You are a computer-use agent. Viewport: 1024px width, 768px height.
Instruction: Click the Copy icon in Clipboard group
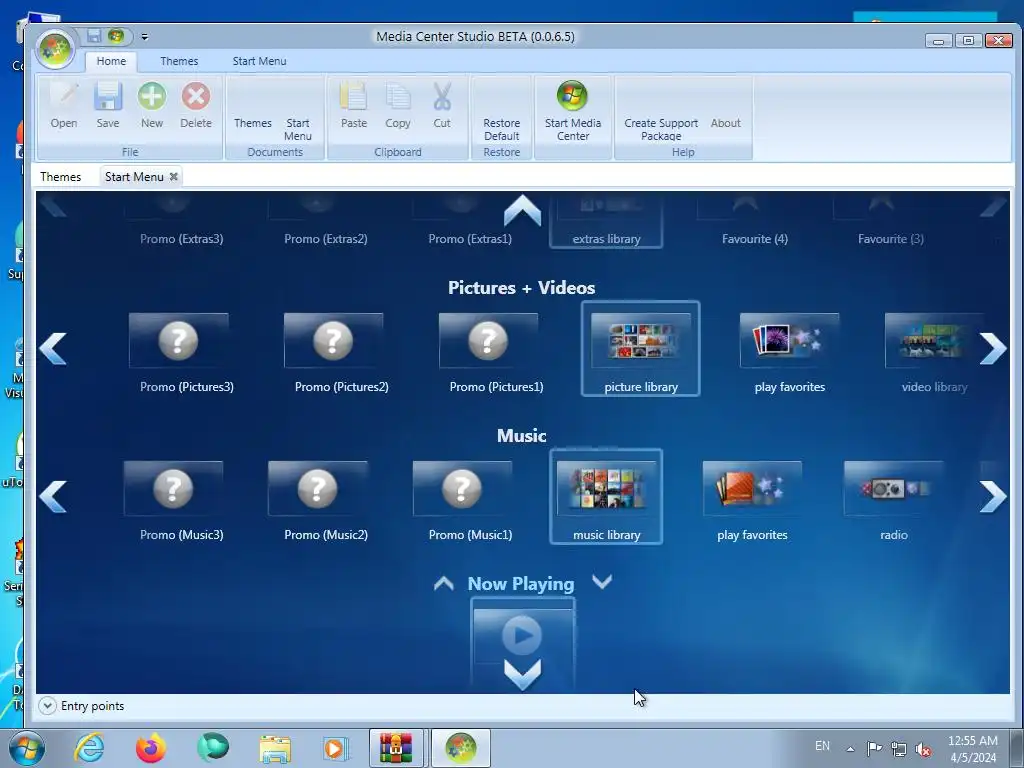pos(398,97)
